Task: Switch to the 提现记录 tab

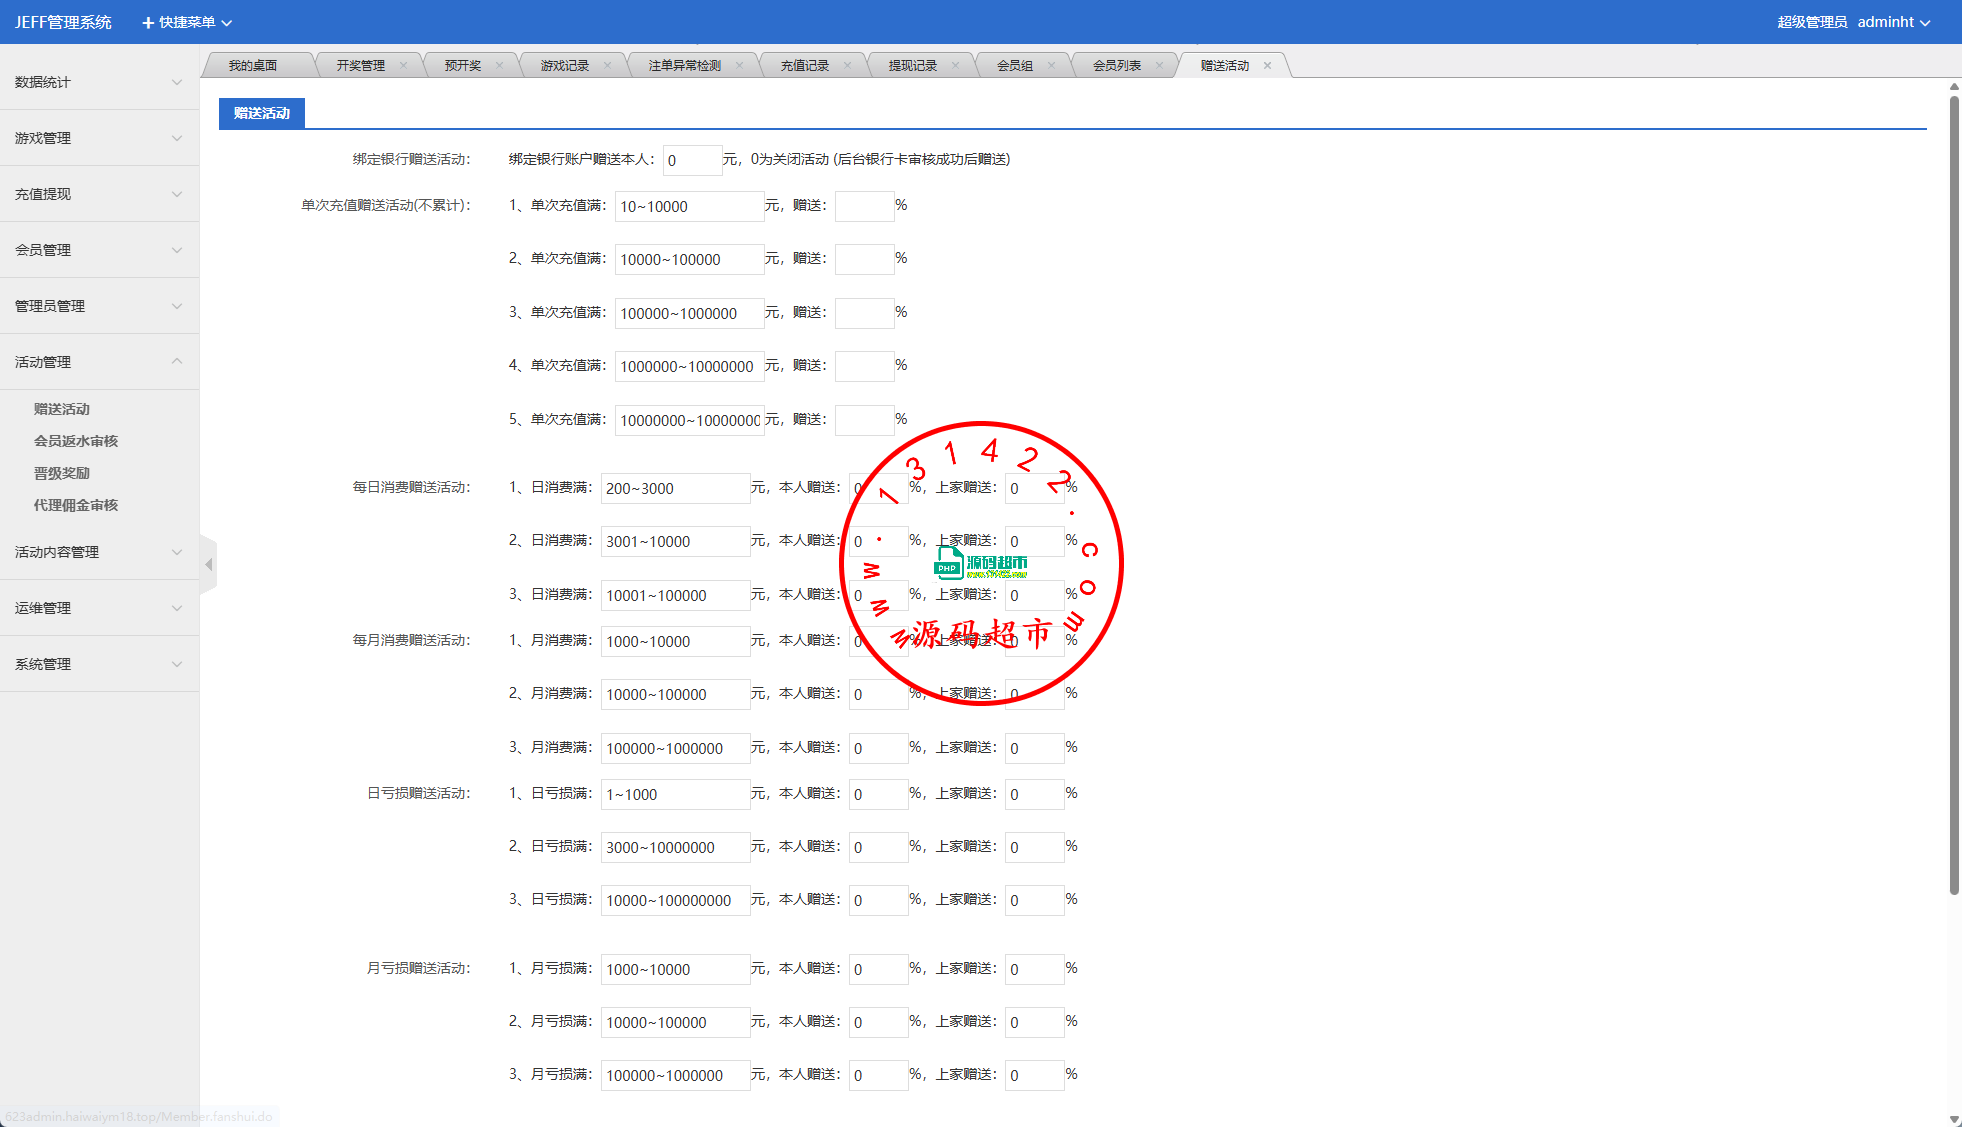Action: coord(912,66)
